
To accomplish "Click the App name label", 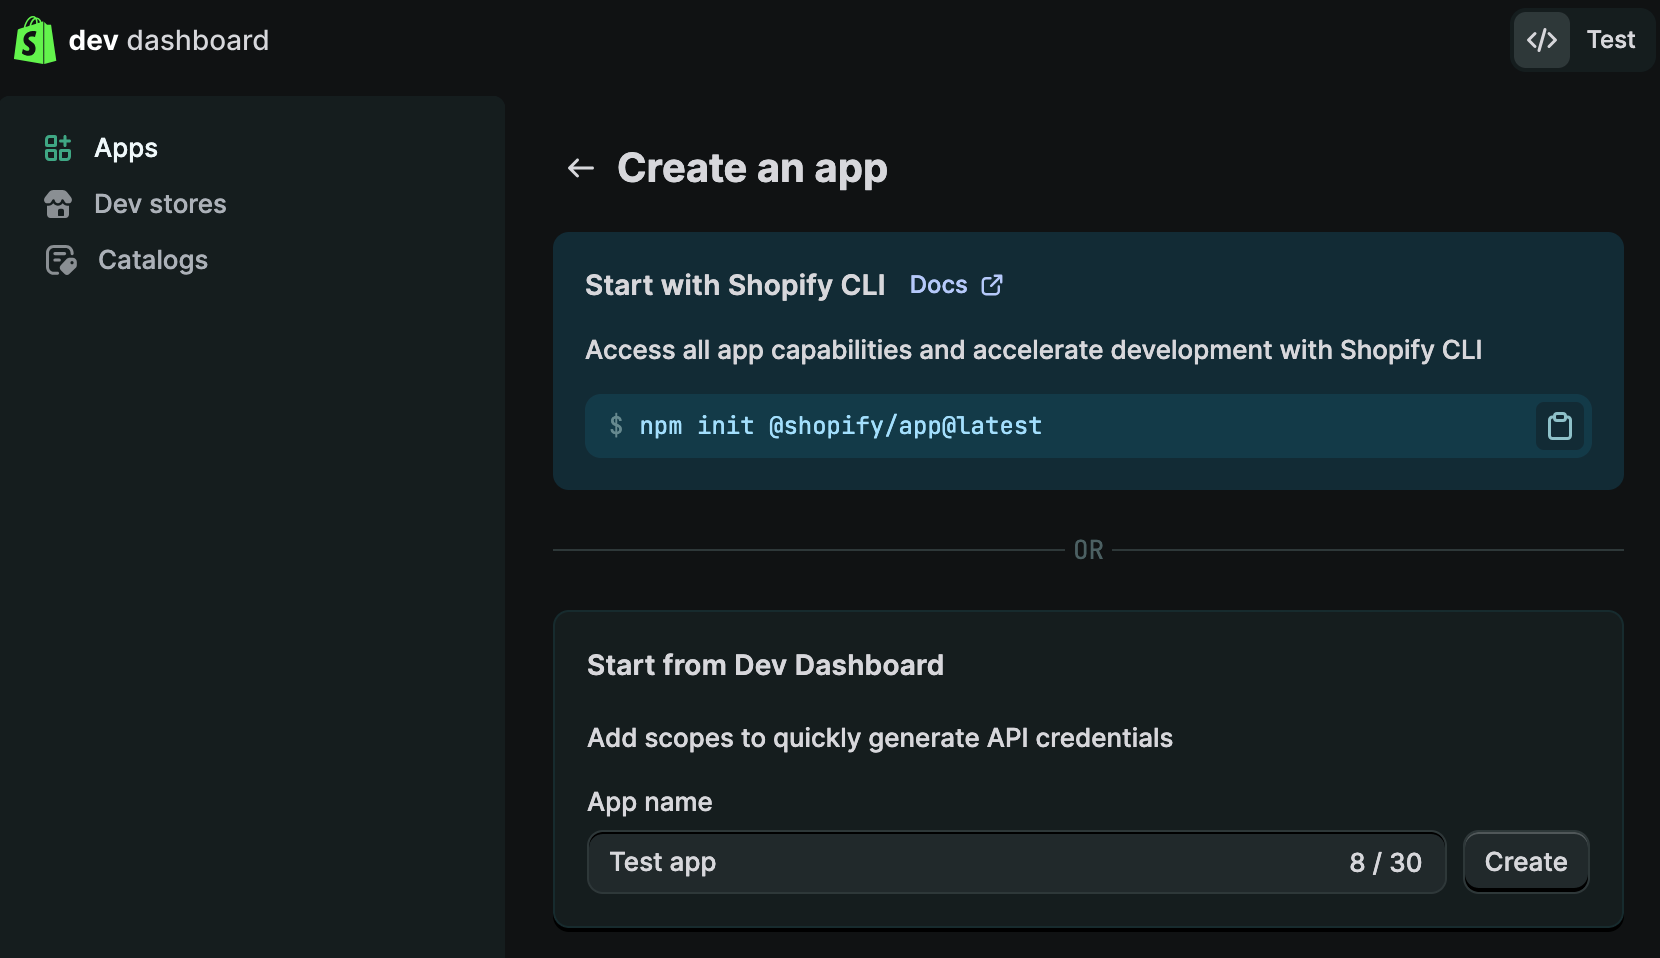I will (650, 802).
